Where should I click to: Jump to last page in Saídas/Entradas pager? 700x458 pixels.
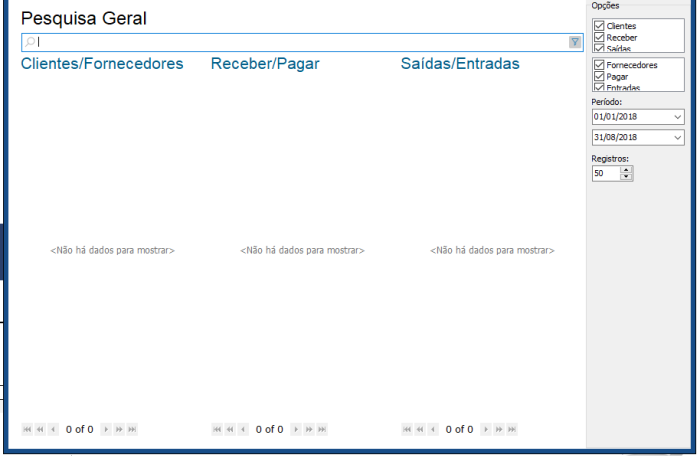(x=512, y=429)
